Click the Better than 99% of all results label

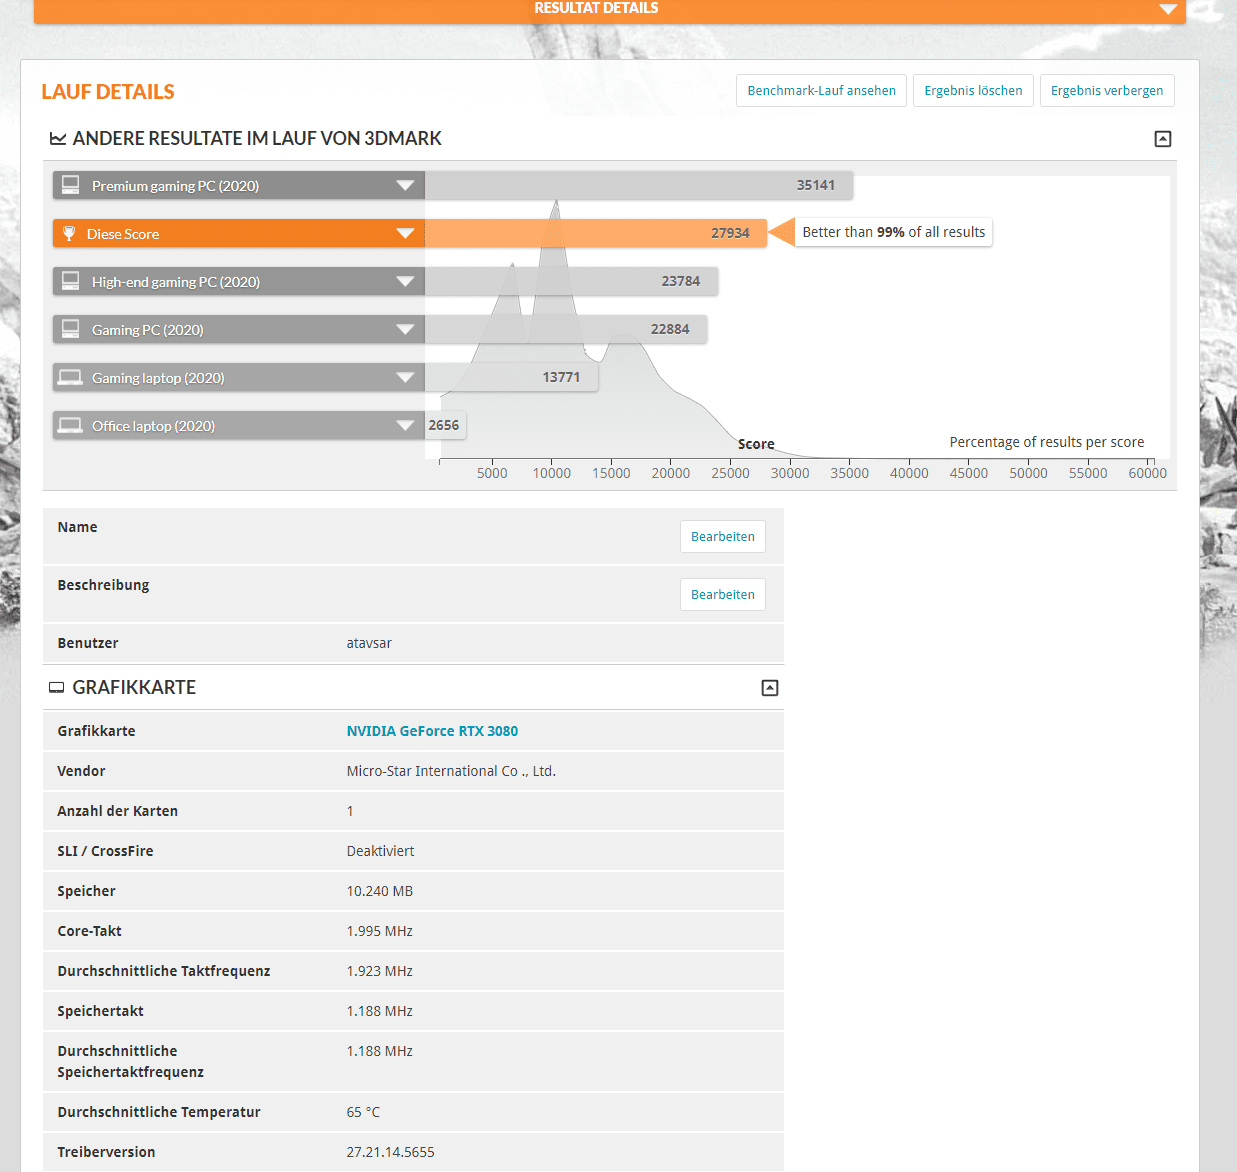(x=894, y=232)
